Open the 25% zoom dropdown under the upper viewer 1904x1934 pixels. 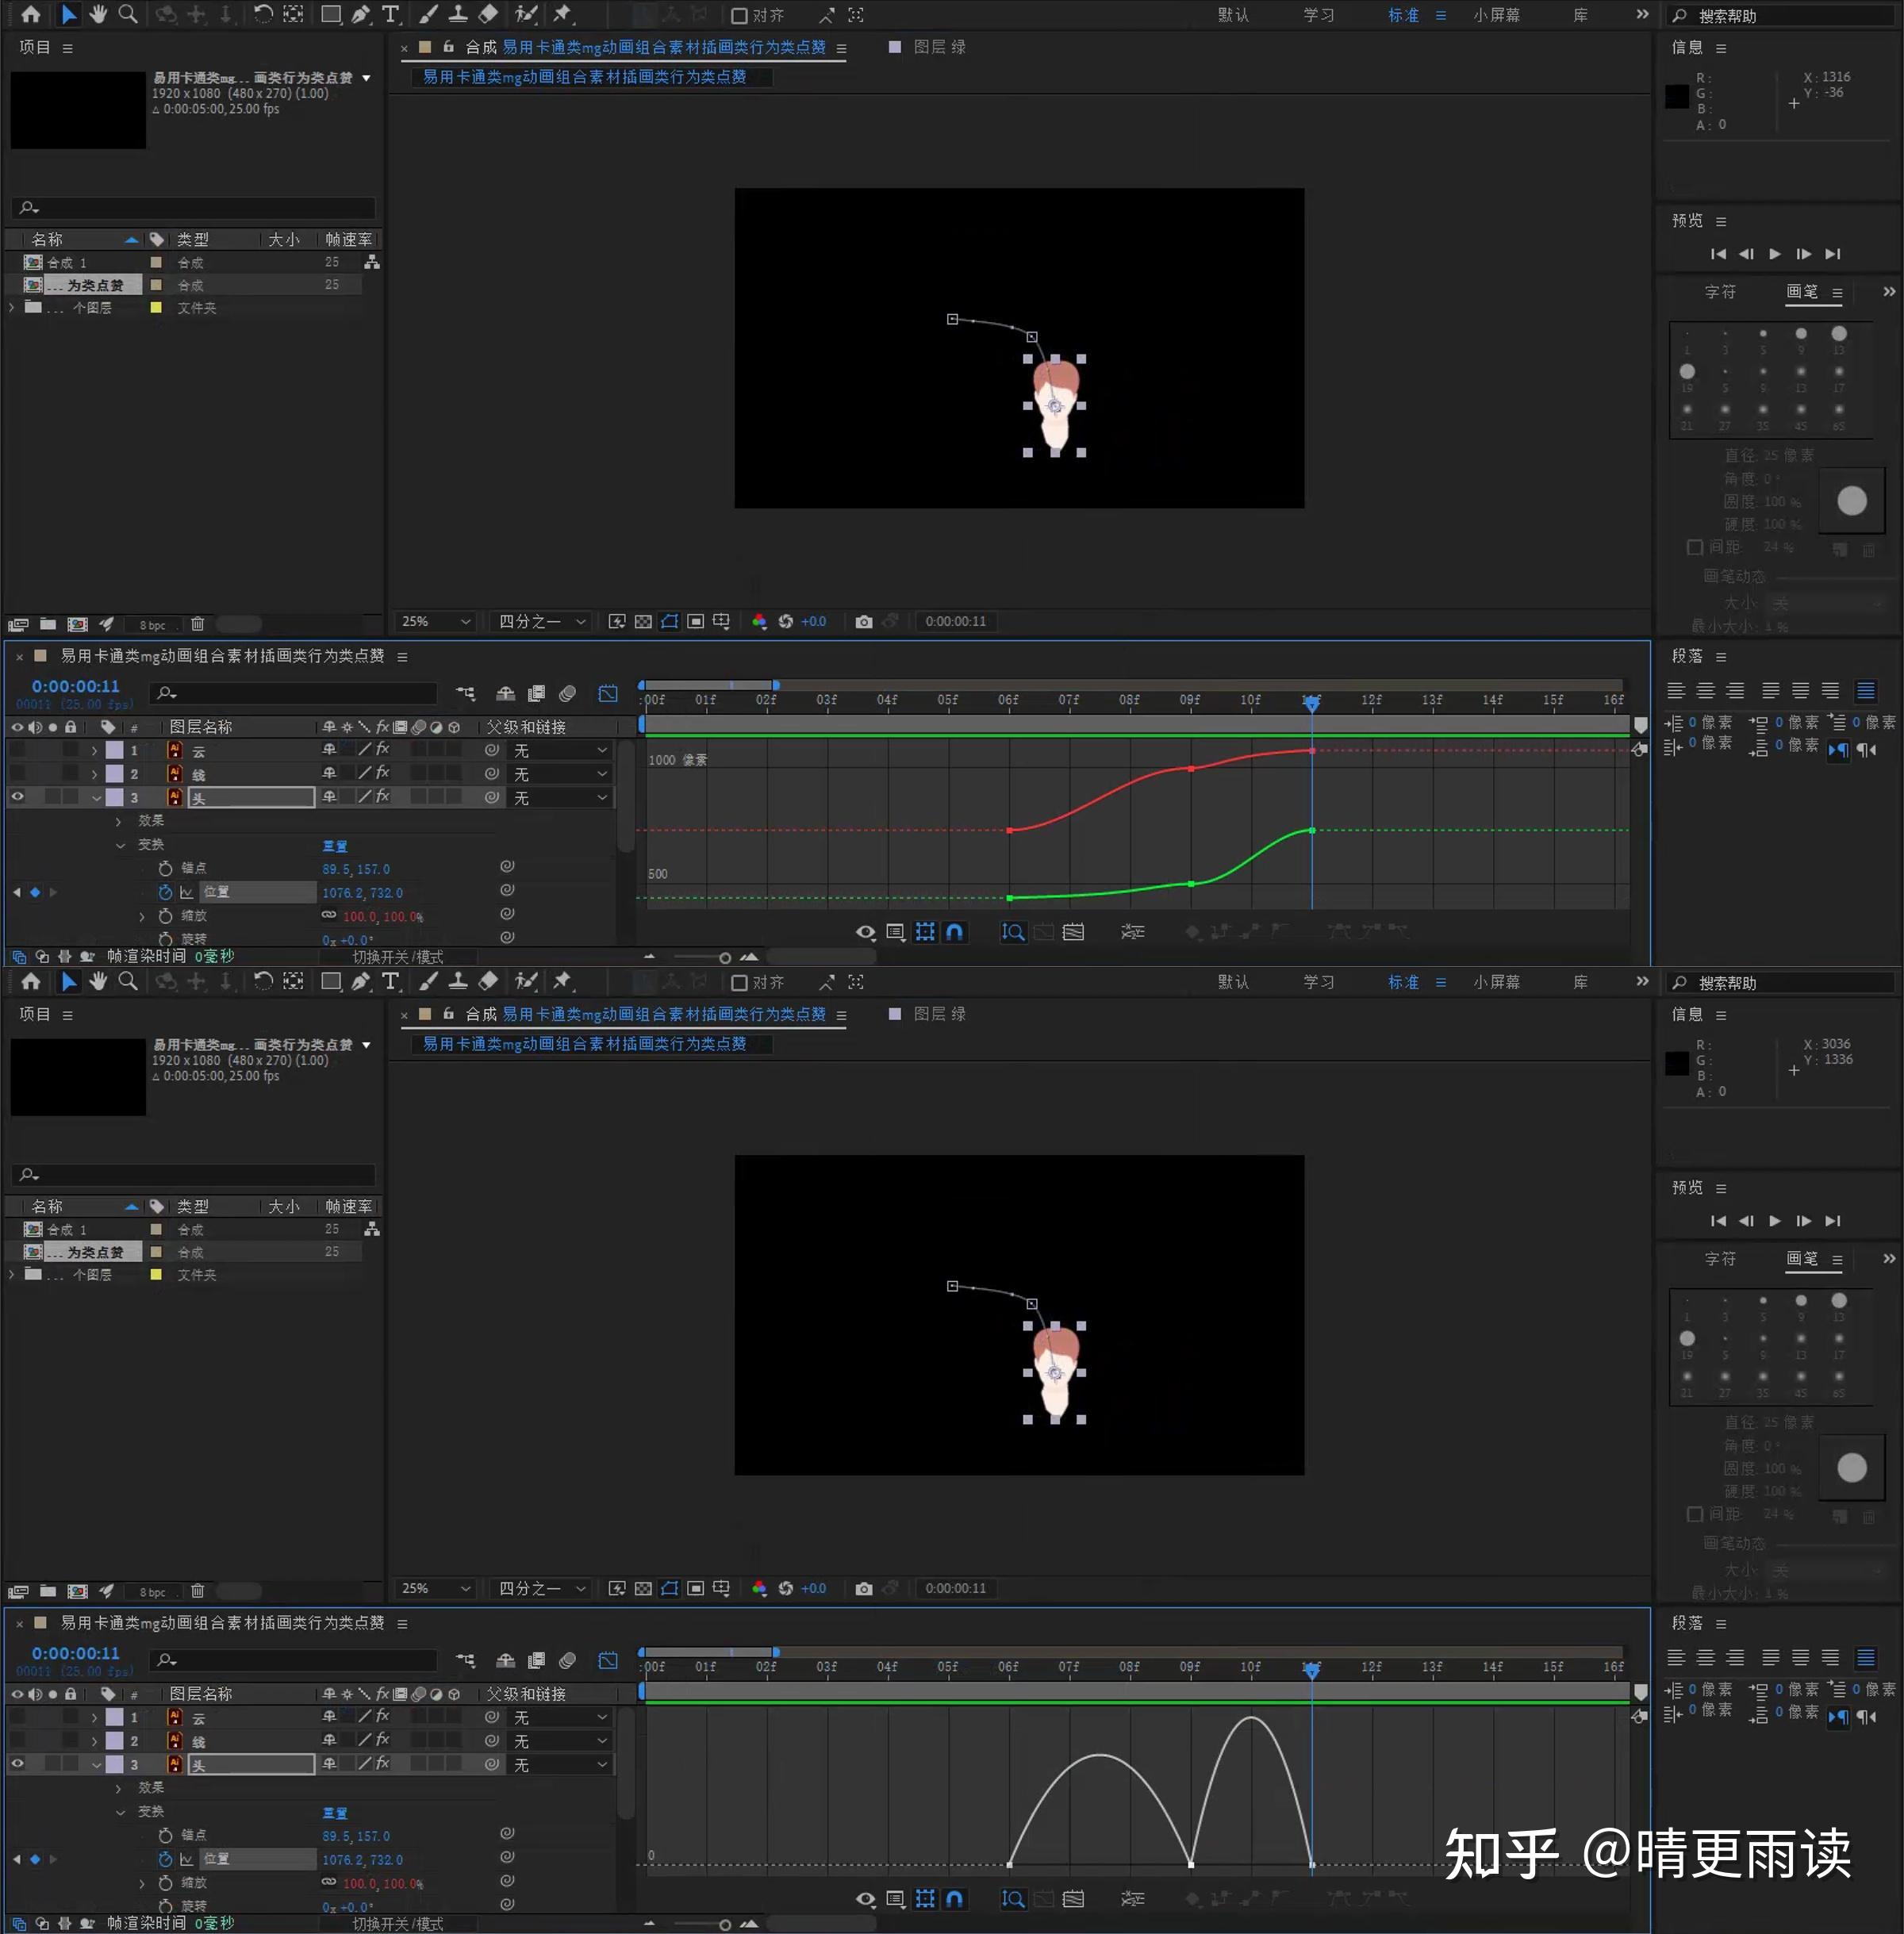tap(435, 621)
